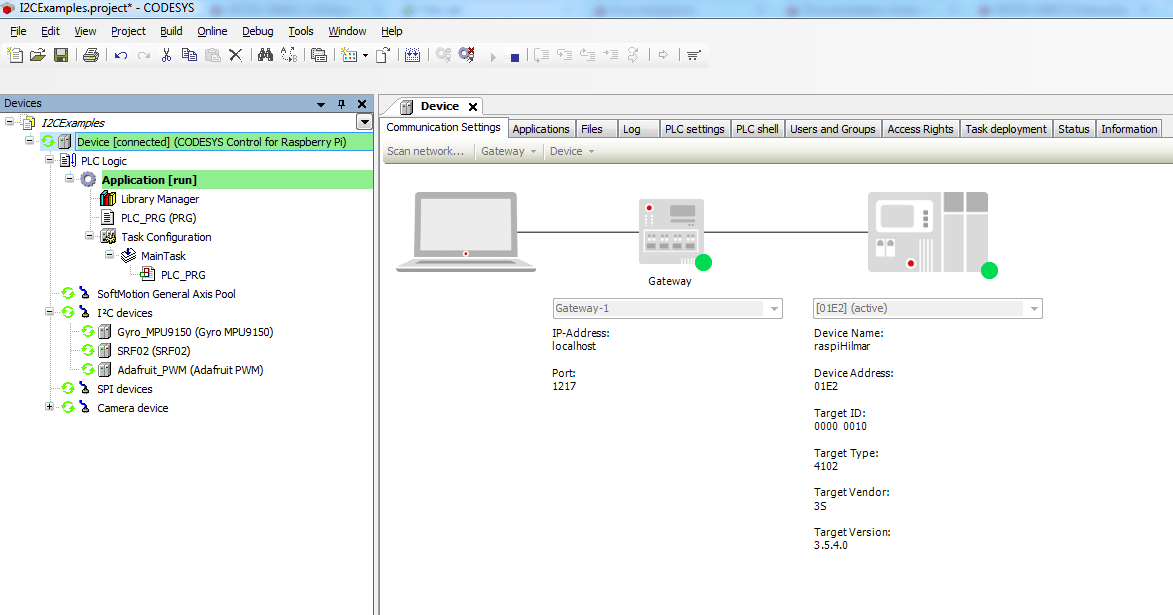This screenshot has height=615, width=1173.
Task: Log out using gear with red X icon
Action: pyautogui.click(x=467, y=55)
